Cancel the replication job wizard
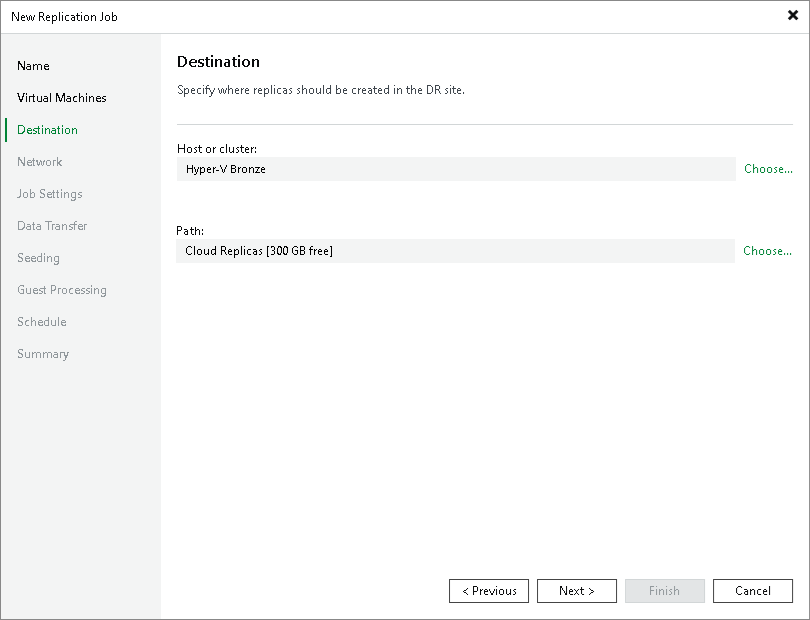The width and height of the screenshot is (810, 620). (x=753, y=590)
